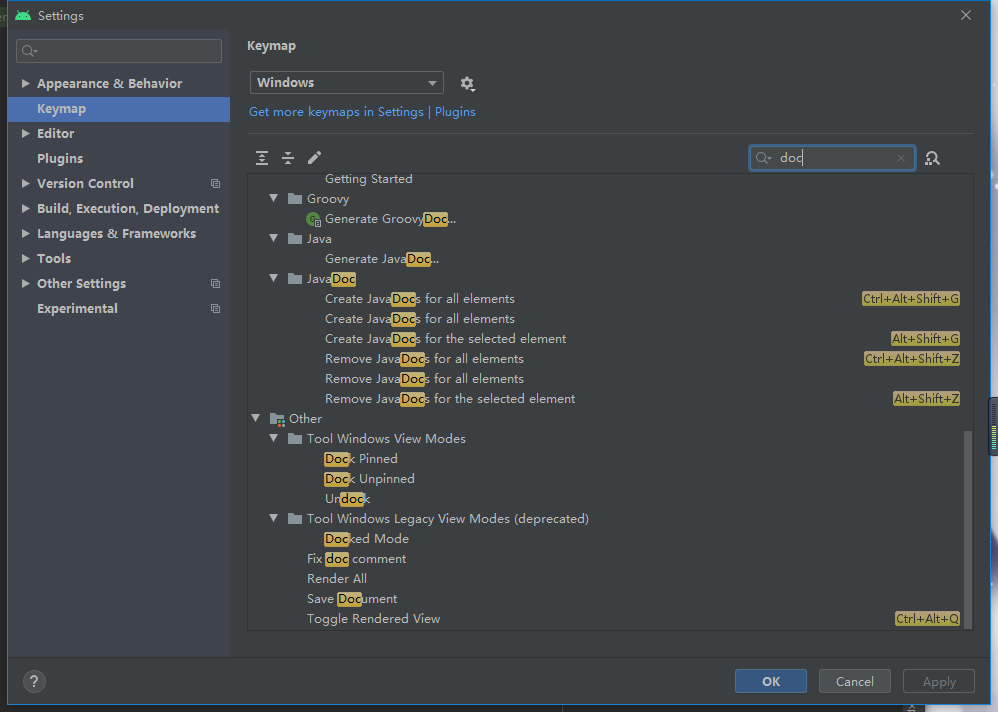998x712 pixels.
Task: Select the Docked Mode action
Action: pos(367,539)
